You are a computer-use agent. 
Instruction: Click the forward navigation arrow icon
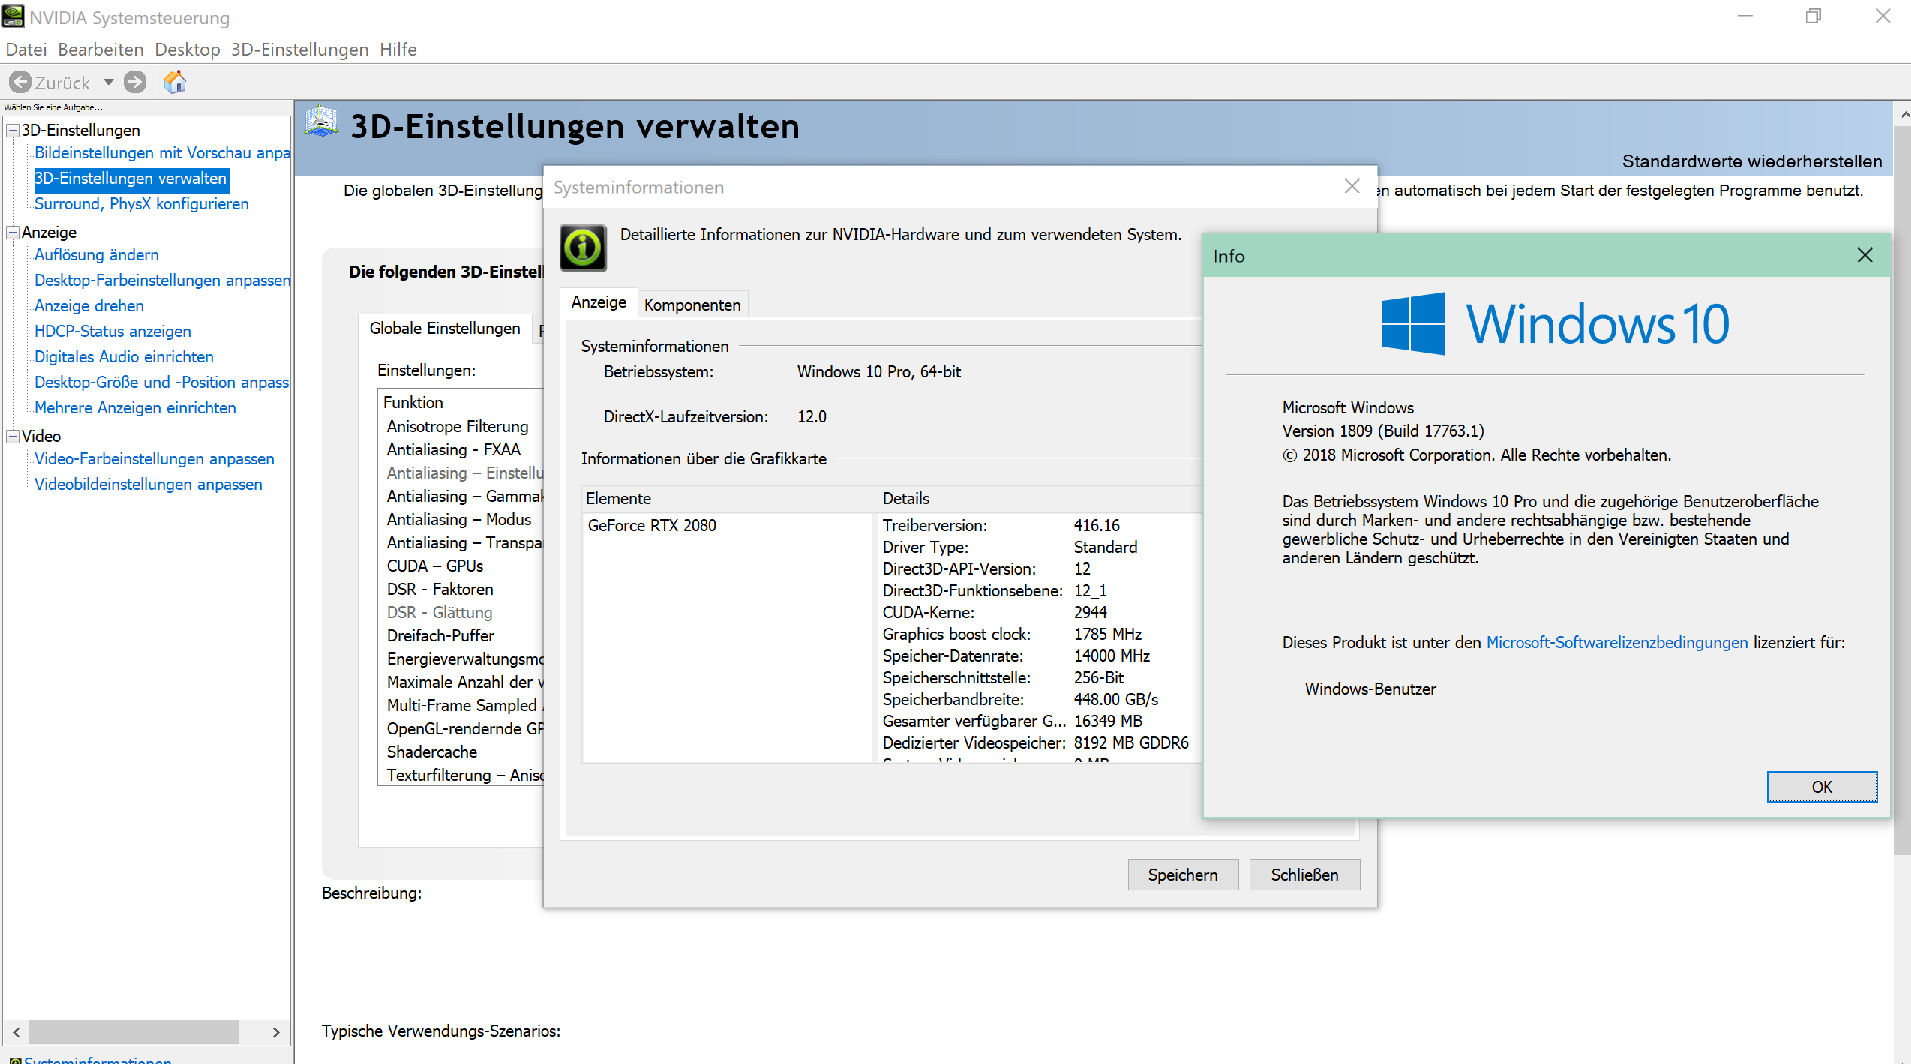click(135, 82)
